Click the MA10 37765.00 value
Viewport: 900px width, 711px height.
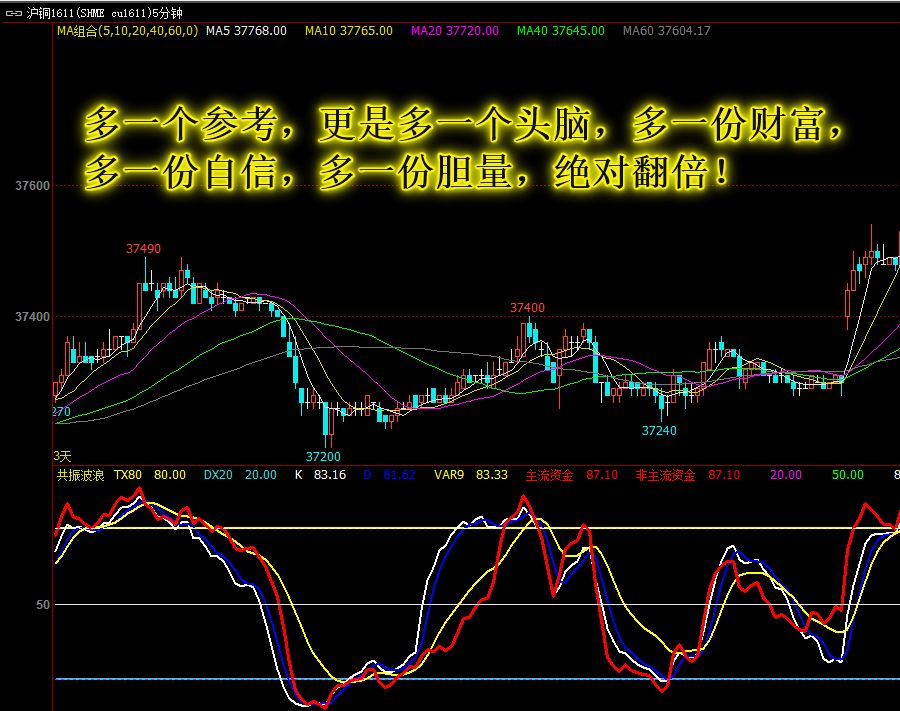[x=349, y=31]
